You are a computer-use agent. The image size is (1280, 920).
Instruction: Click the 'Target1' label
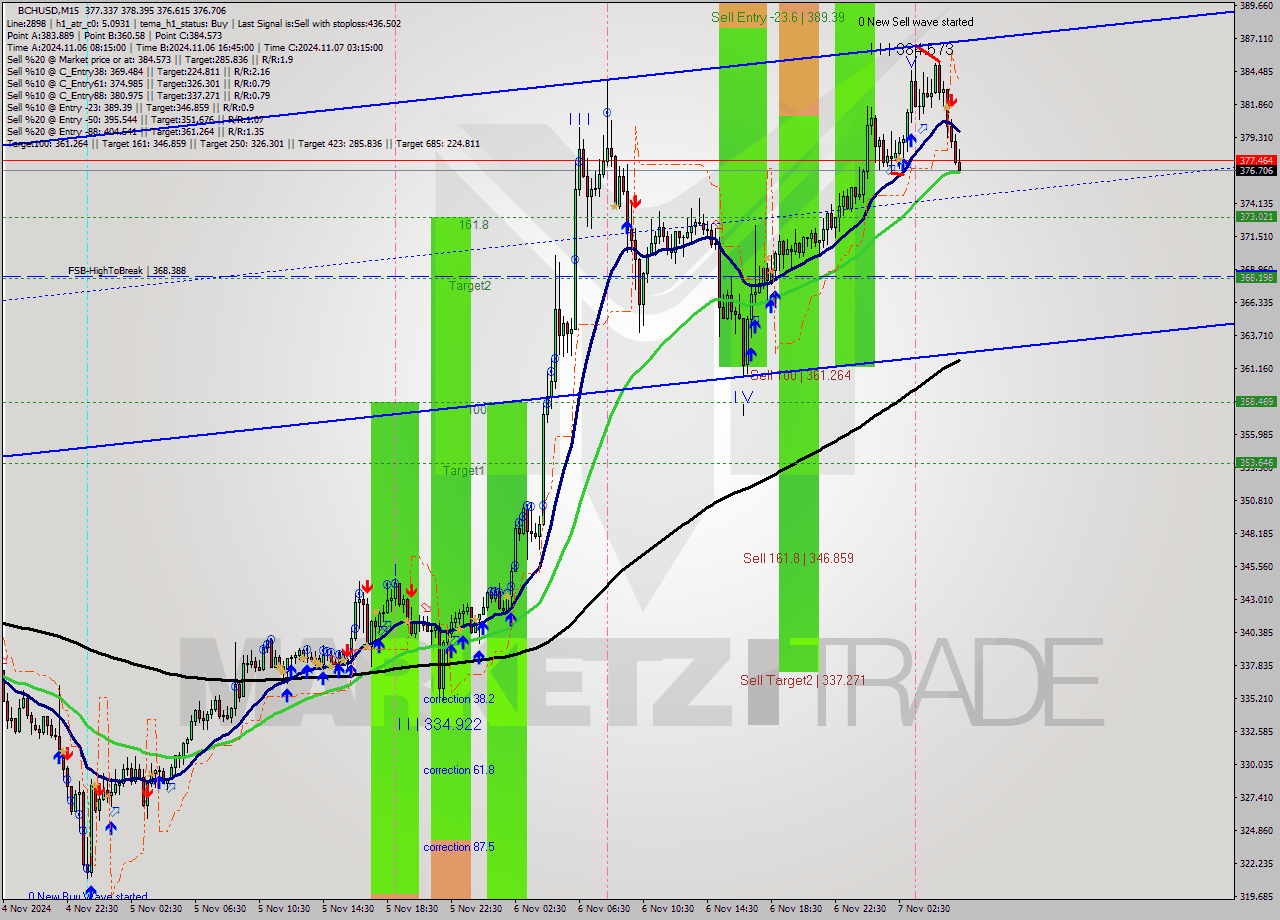point(464,470)
